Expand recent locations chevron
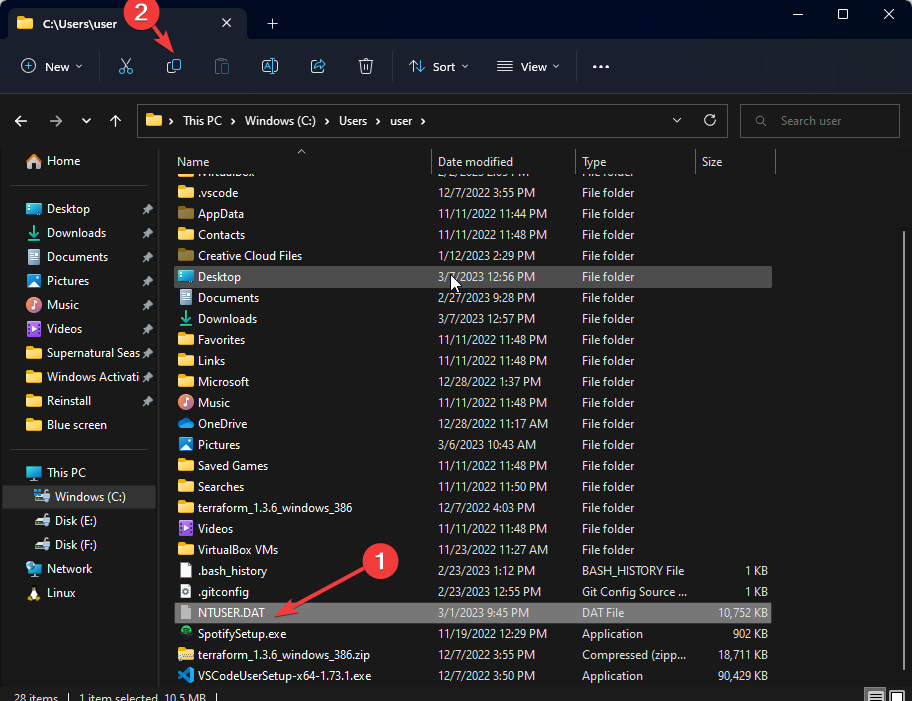Image resolution: width=912 pixels, height=701 pixels. point(86,121)
